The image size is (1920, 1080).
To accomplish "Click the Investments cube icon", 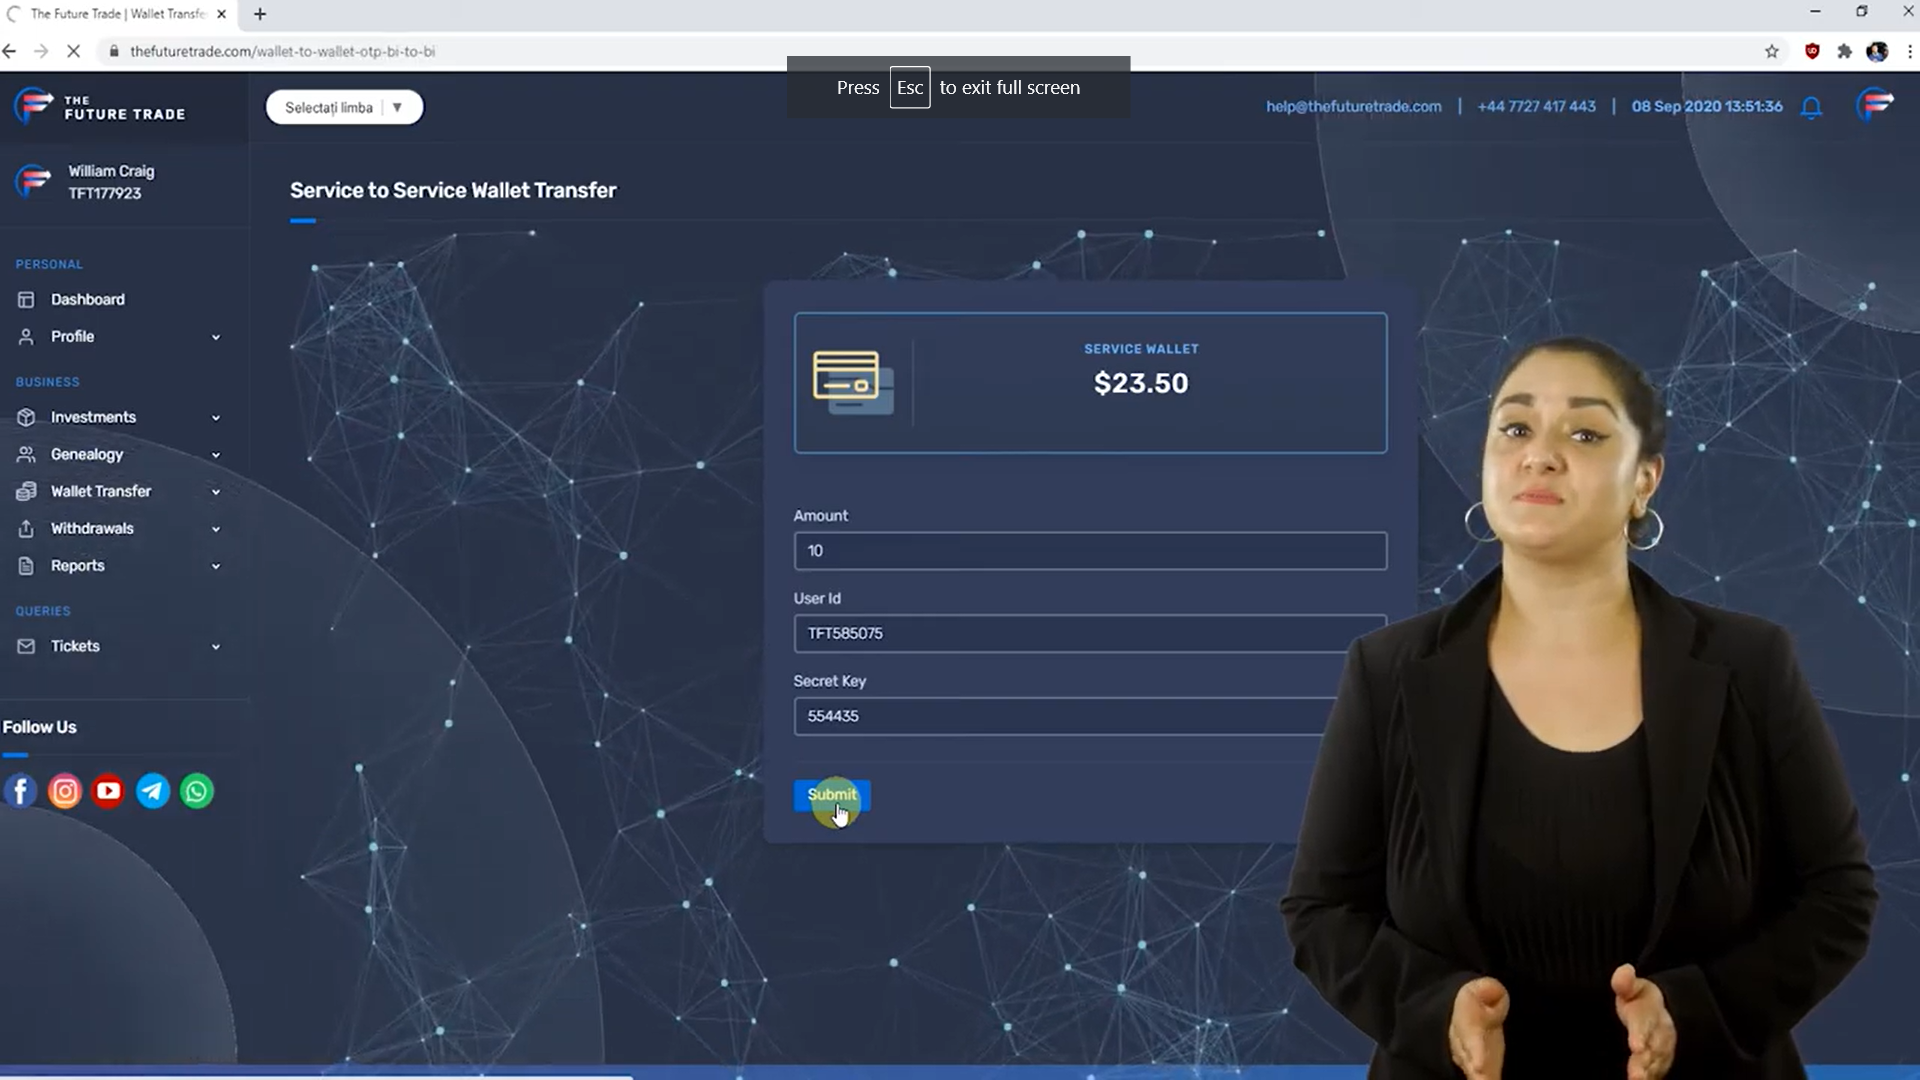I will (x=26, y=417).
